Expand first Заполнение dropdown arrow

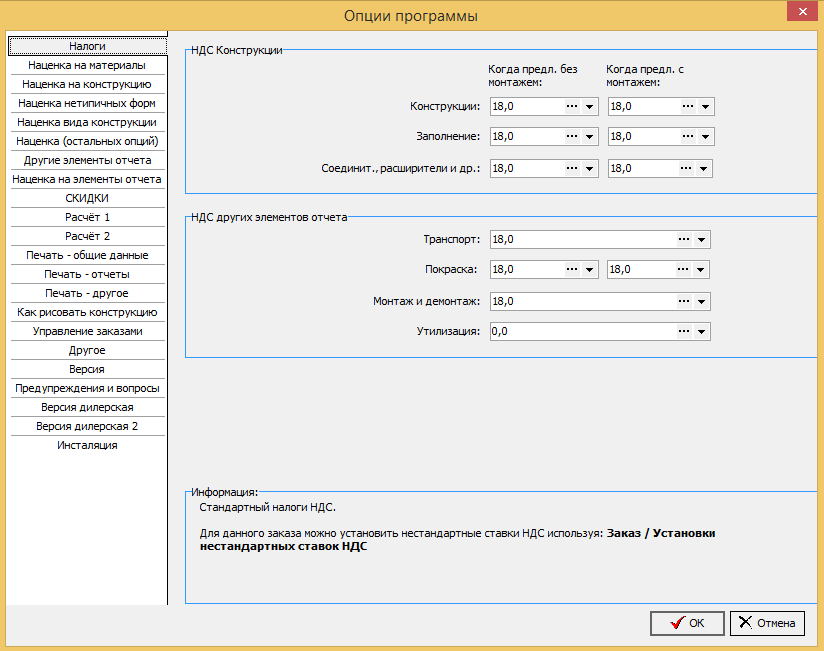589,137
